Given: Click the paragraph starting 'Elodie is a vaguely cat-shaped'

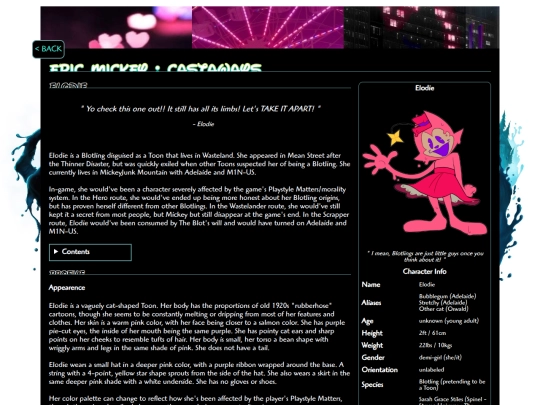Looking at the screenshot, I should tap(197, 326).
